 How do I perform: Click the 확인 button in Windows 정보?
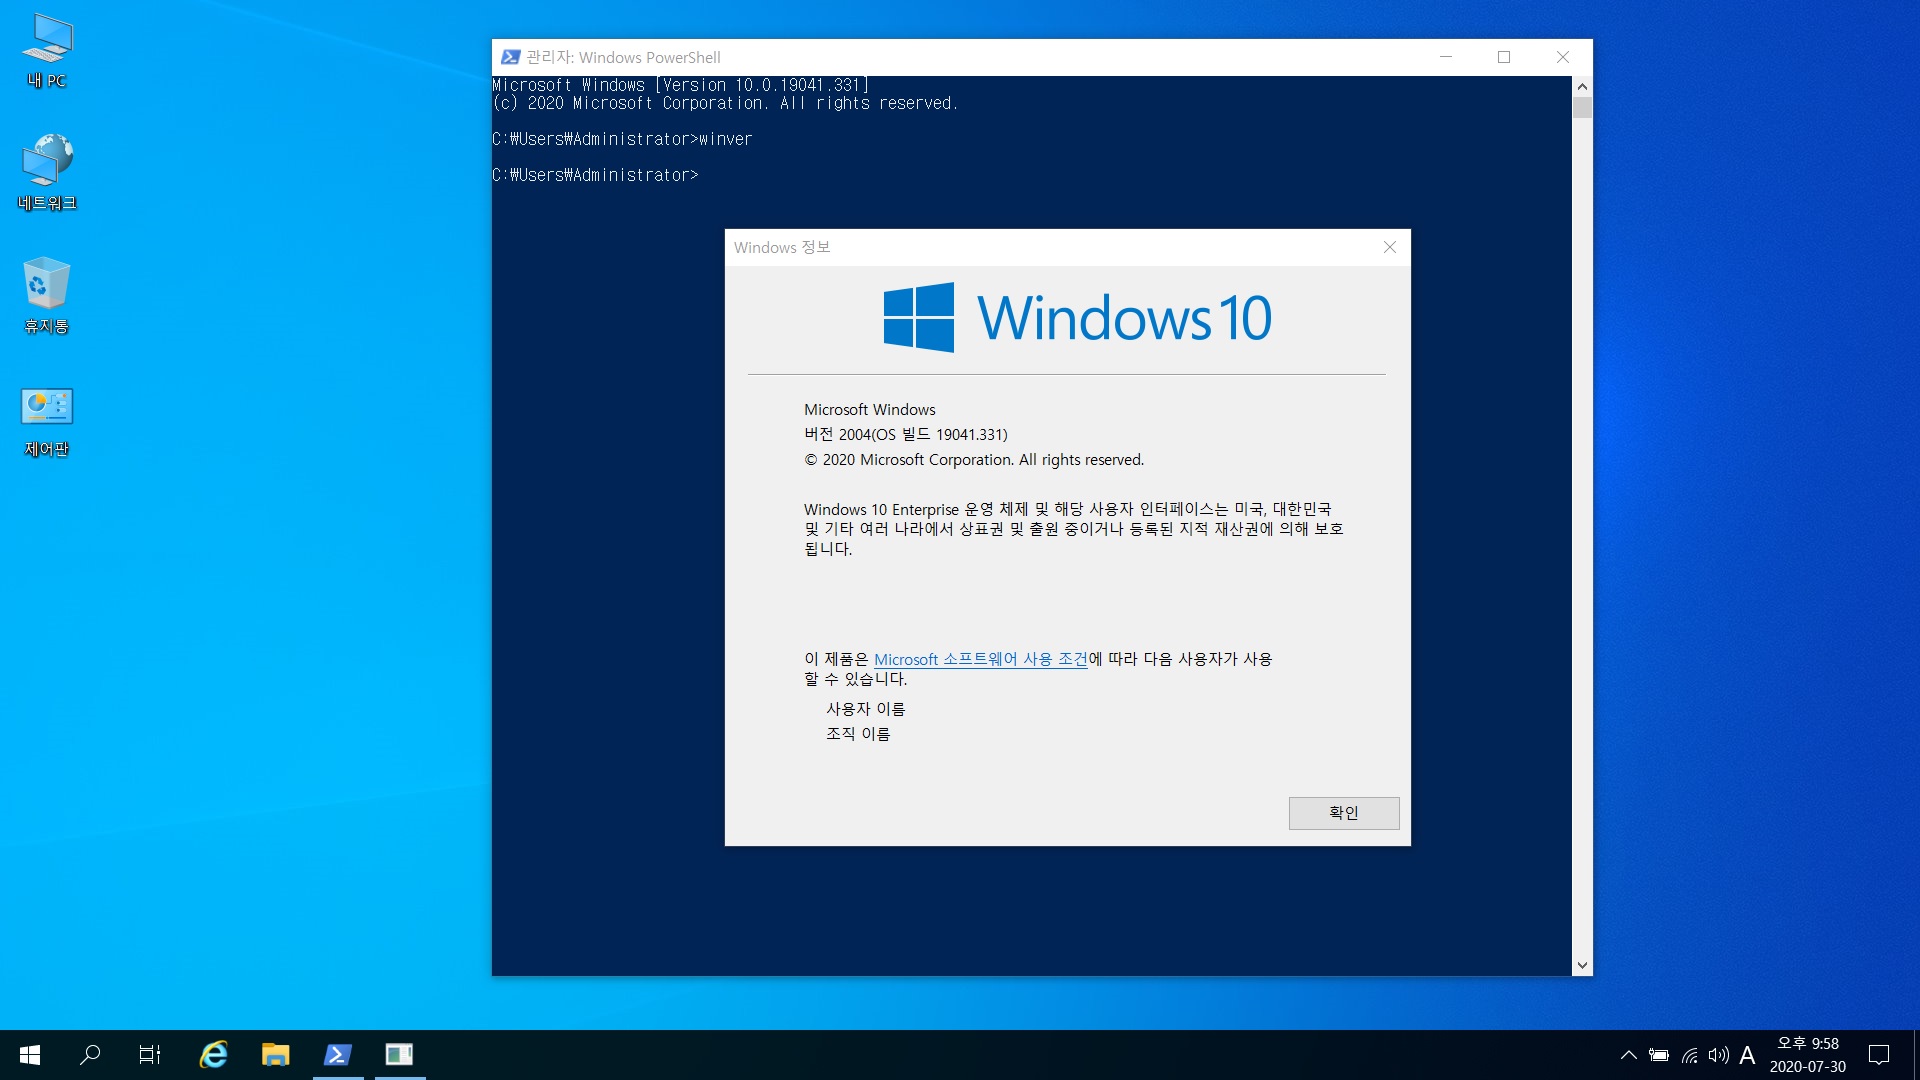coord(1344,813)
